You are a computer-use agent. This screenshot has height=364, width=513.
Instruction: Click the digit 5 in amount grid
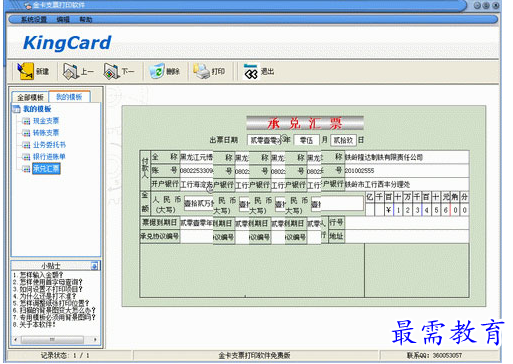click(436, 210)
